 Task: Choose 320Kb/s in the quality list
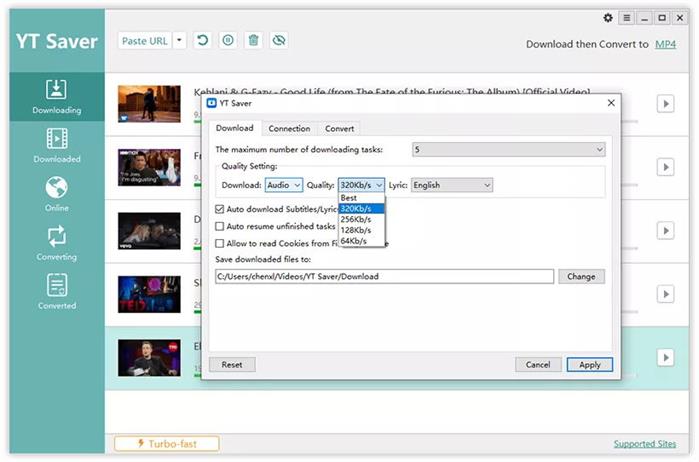362,209
